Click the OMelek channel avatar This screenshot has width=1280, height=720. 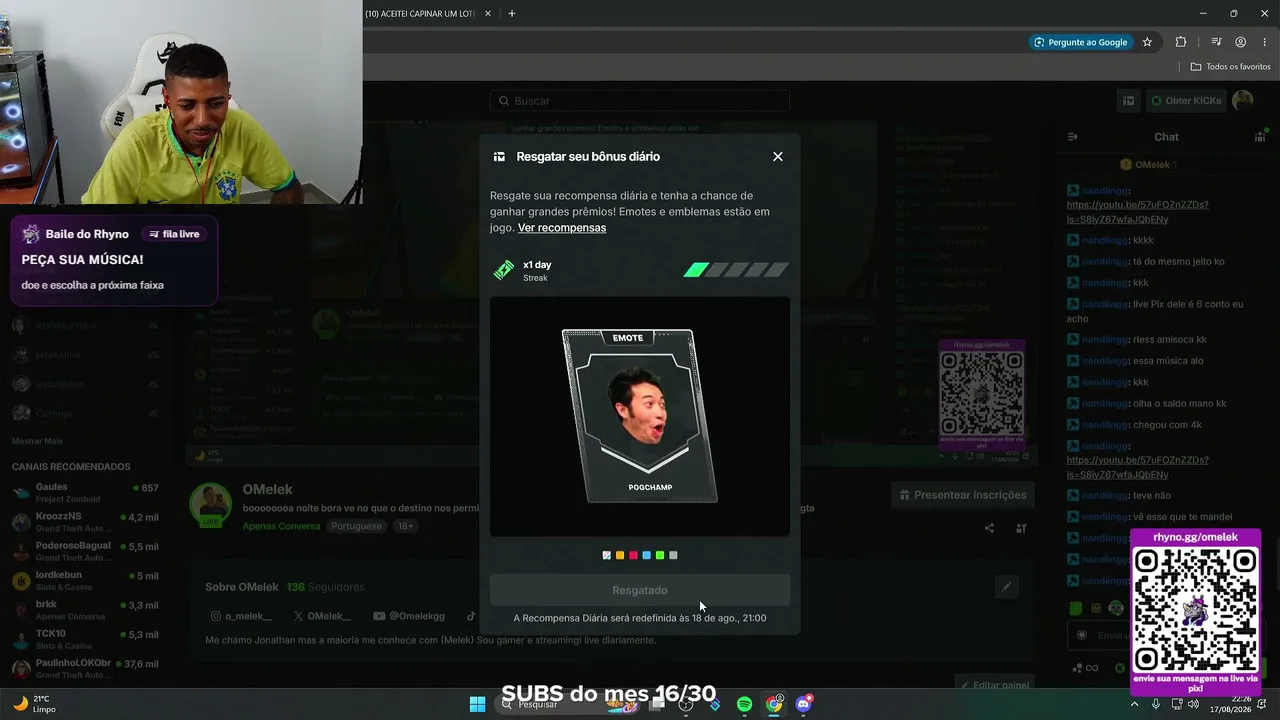point(211,505)
